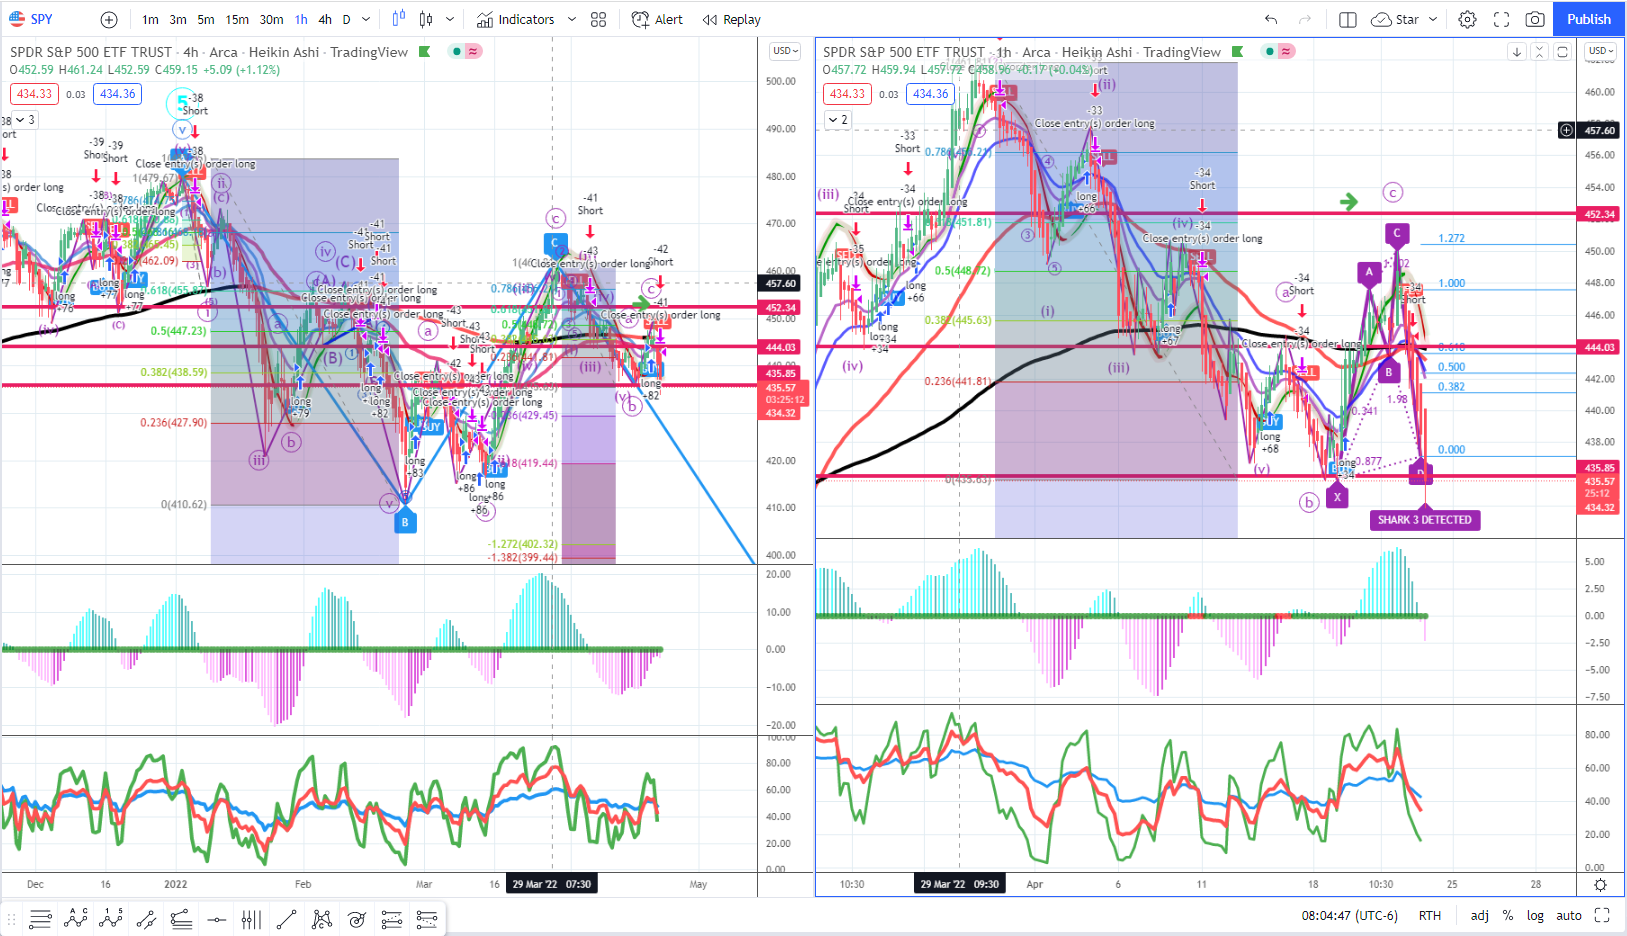Click the Publish button

pyautogui.click(x=1589, y=19)
